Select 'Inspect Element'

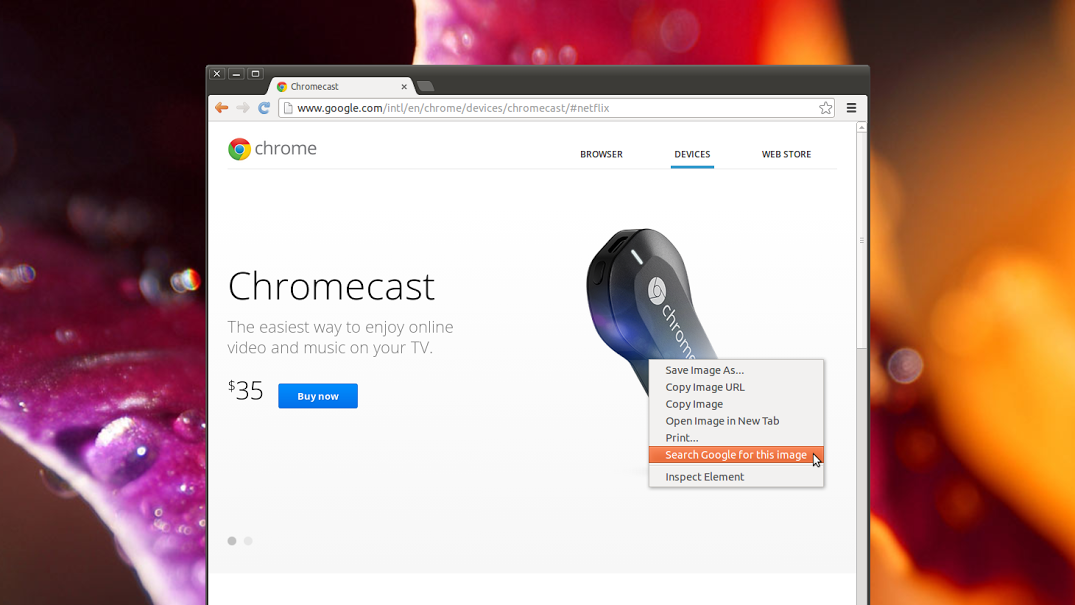tap(704, 477)
